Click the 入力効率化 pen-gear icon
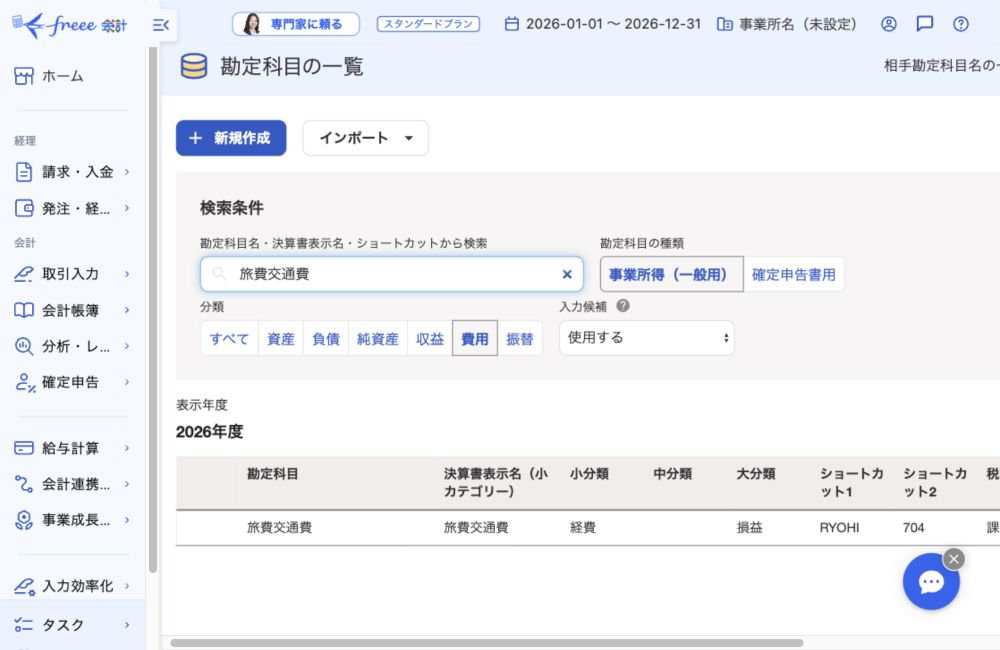Screen dimensions: 1000x650 click(25, 586)
